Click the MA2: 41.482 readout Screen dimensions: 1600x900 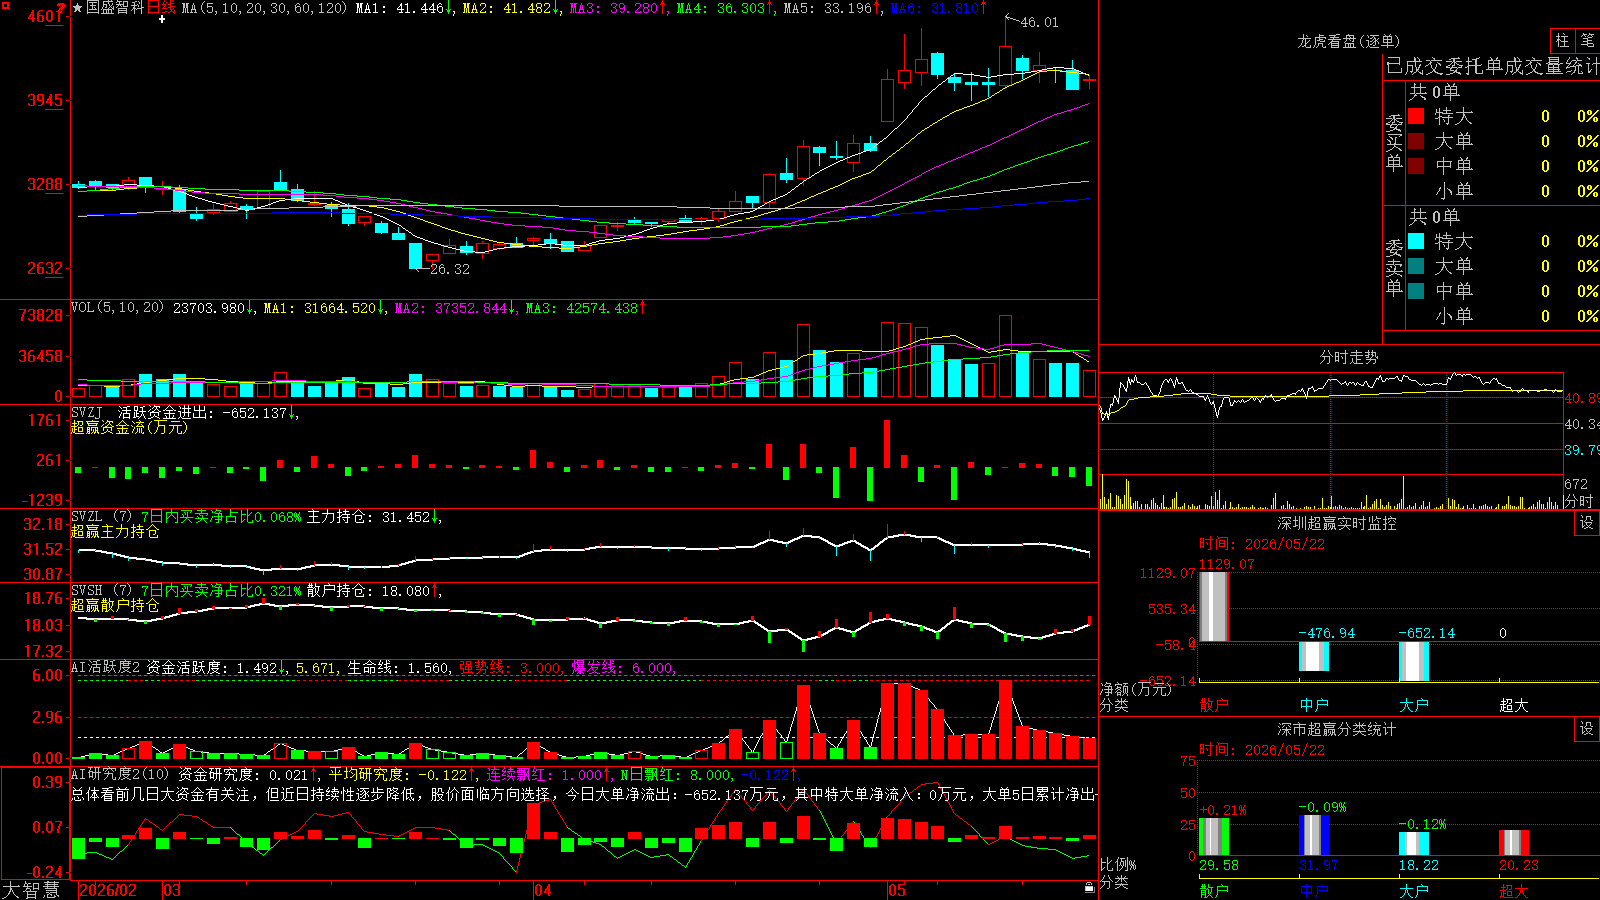(x=511, y=8)
